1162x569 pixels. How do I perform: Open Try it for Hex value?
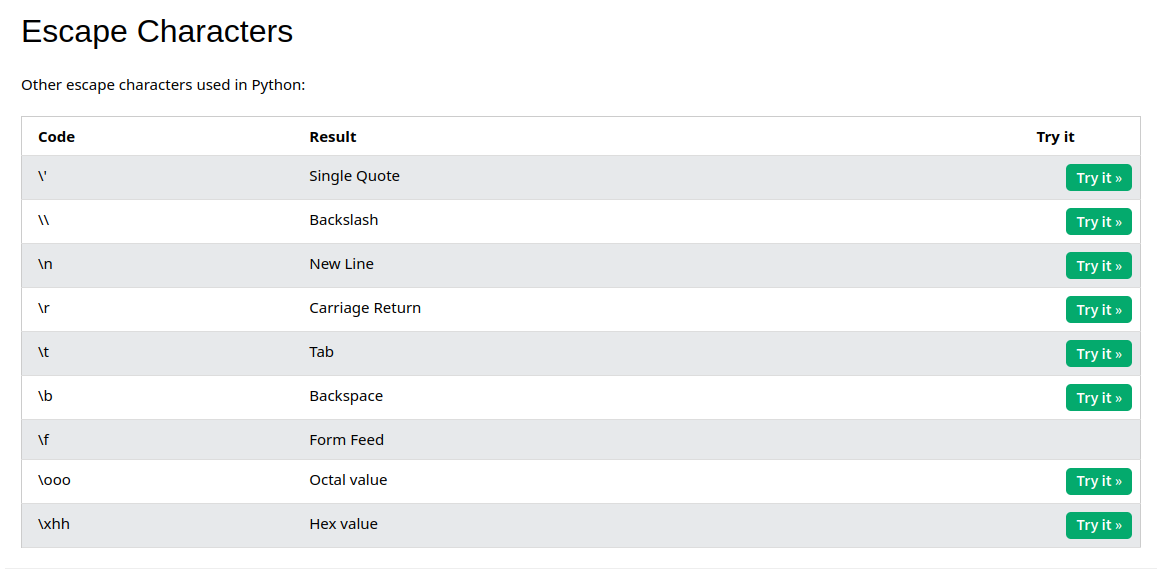point(1098,525)
